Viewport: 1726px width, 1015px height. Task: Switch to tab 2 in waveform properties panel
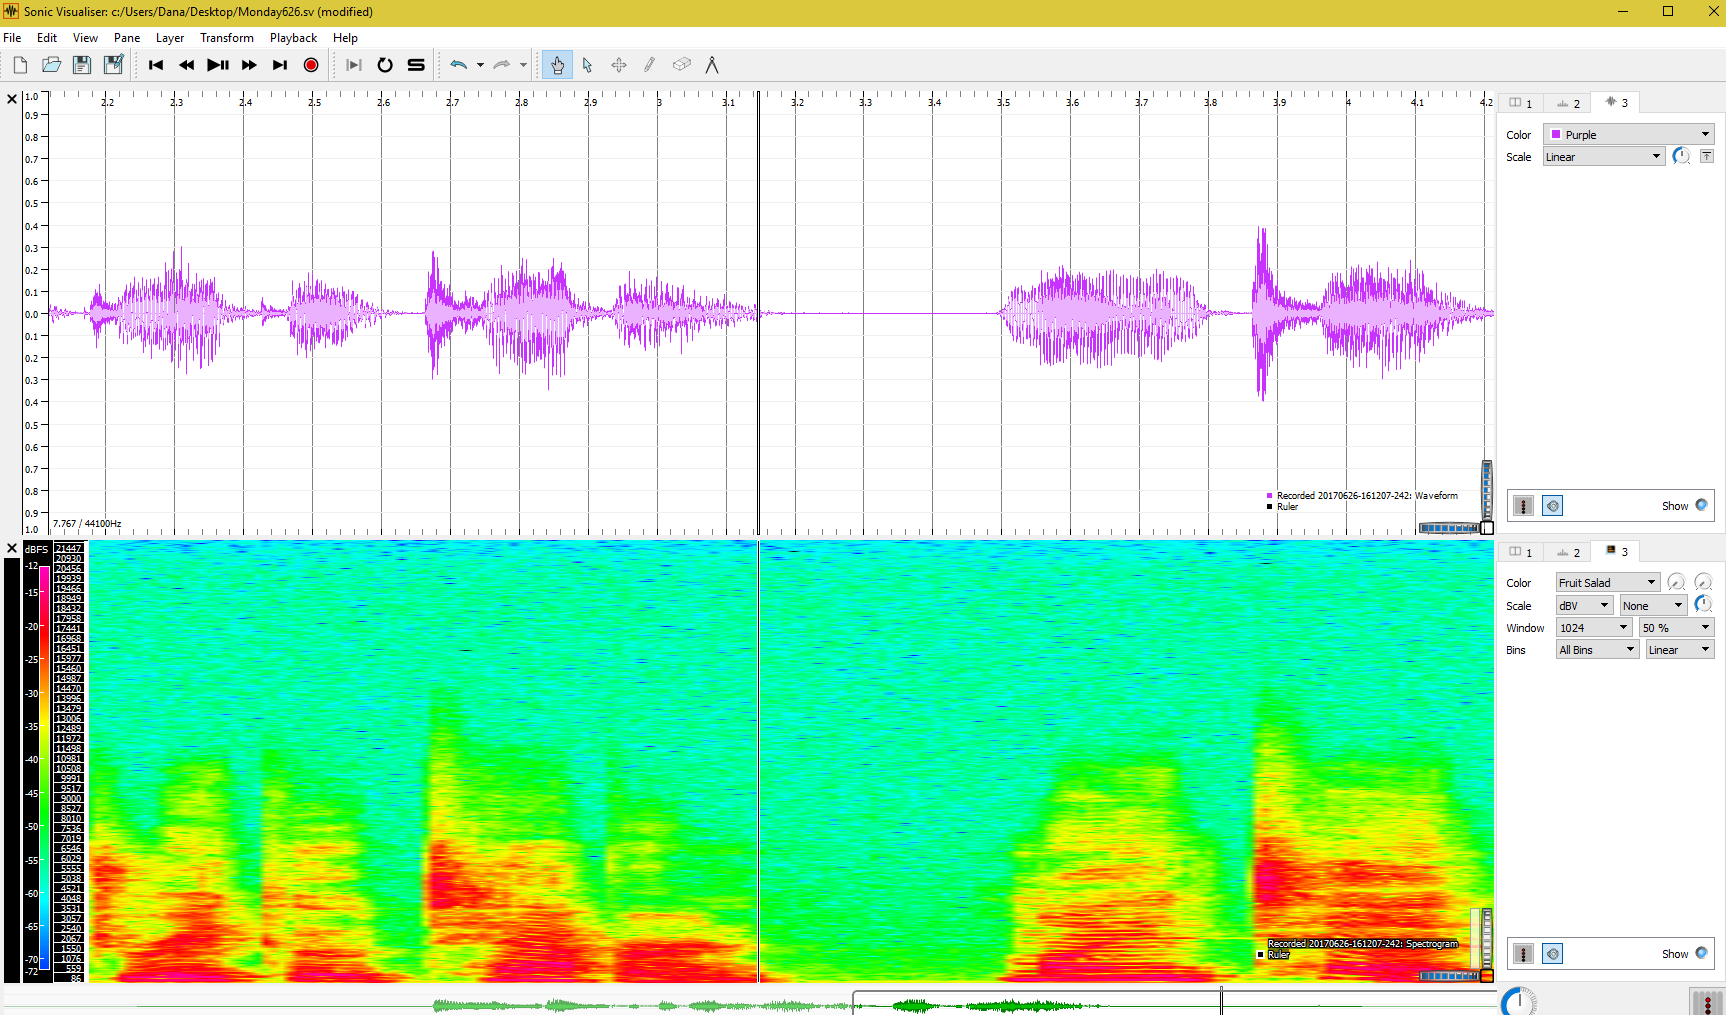tap(1568, 104)
